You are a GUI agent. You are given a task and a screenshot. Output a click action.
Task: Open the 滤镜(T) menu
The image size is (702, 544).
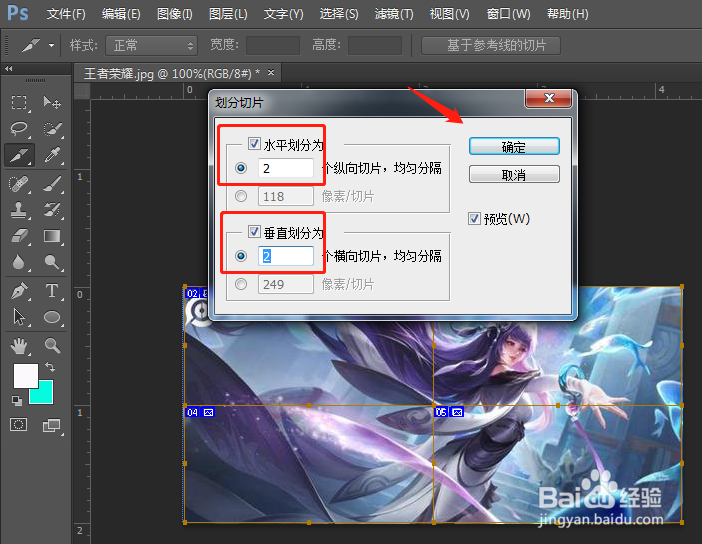[x=394, y=14]
